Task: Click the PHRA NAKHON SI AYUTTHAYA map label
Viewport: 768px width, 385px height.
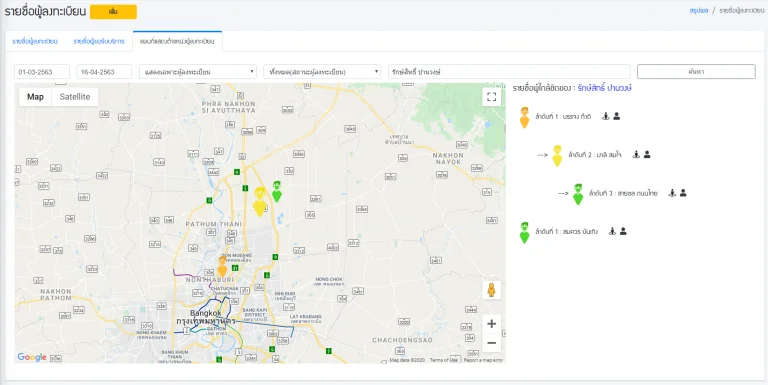Action: tap(229, 107)
